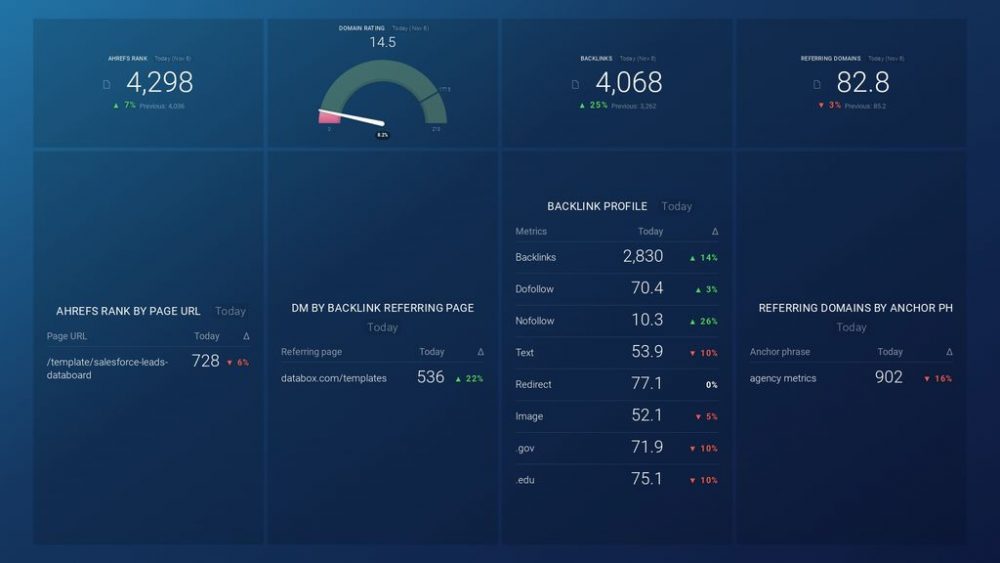Click the delta column header in Backlink Profile

coord(714,231)
